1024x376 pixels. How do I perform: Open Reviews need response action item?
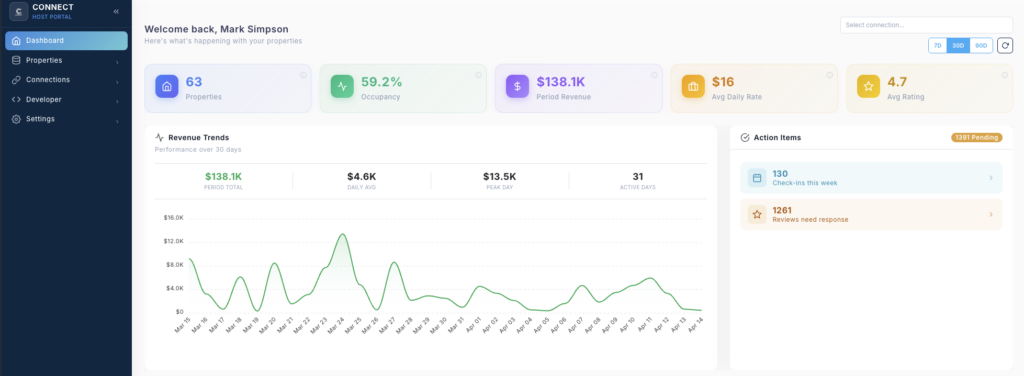(871, 215)
